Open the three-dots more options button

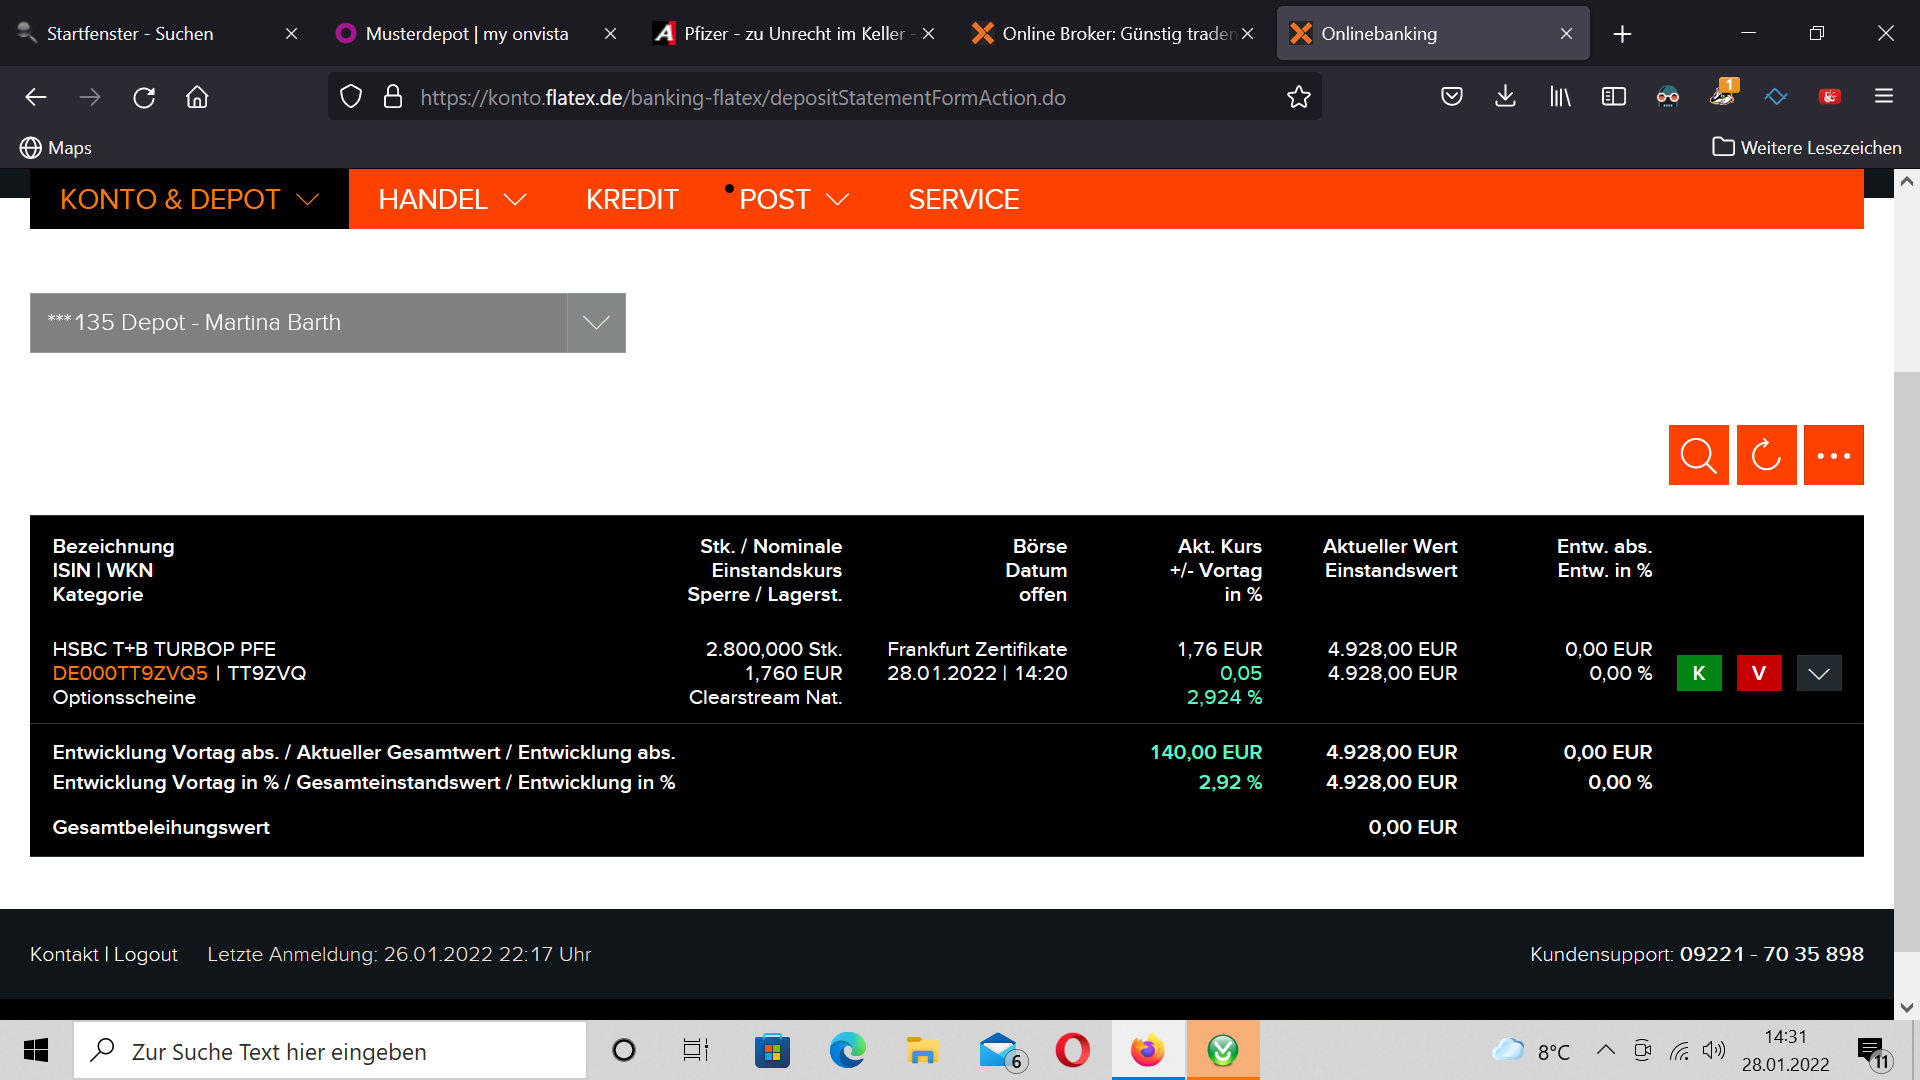1833,455
